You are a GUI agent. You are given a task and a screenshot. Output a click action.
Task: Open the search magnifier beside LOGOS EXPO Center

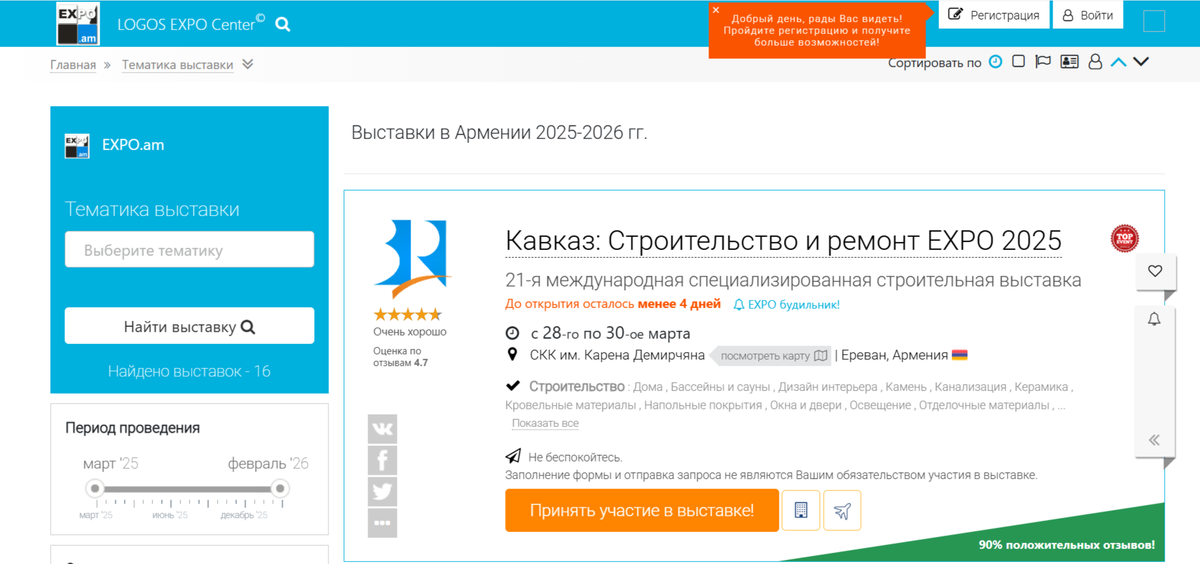[x=283, y=24]
